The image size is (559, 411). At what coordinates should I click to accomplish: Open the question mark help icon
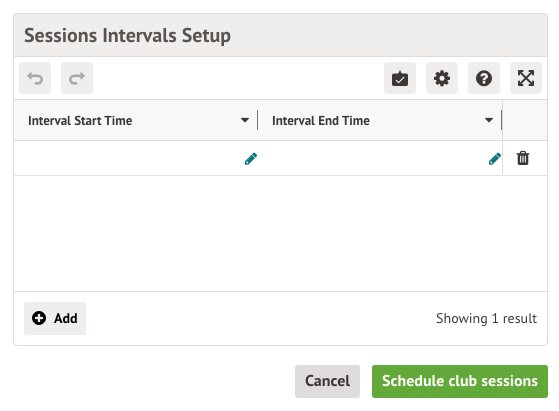pos(484,78)
